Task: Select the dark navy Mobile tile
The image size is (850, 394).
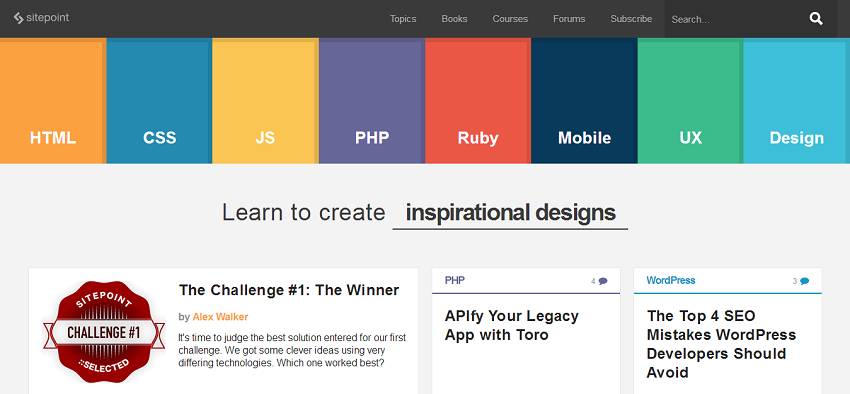Action: click(584, 101)
